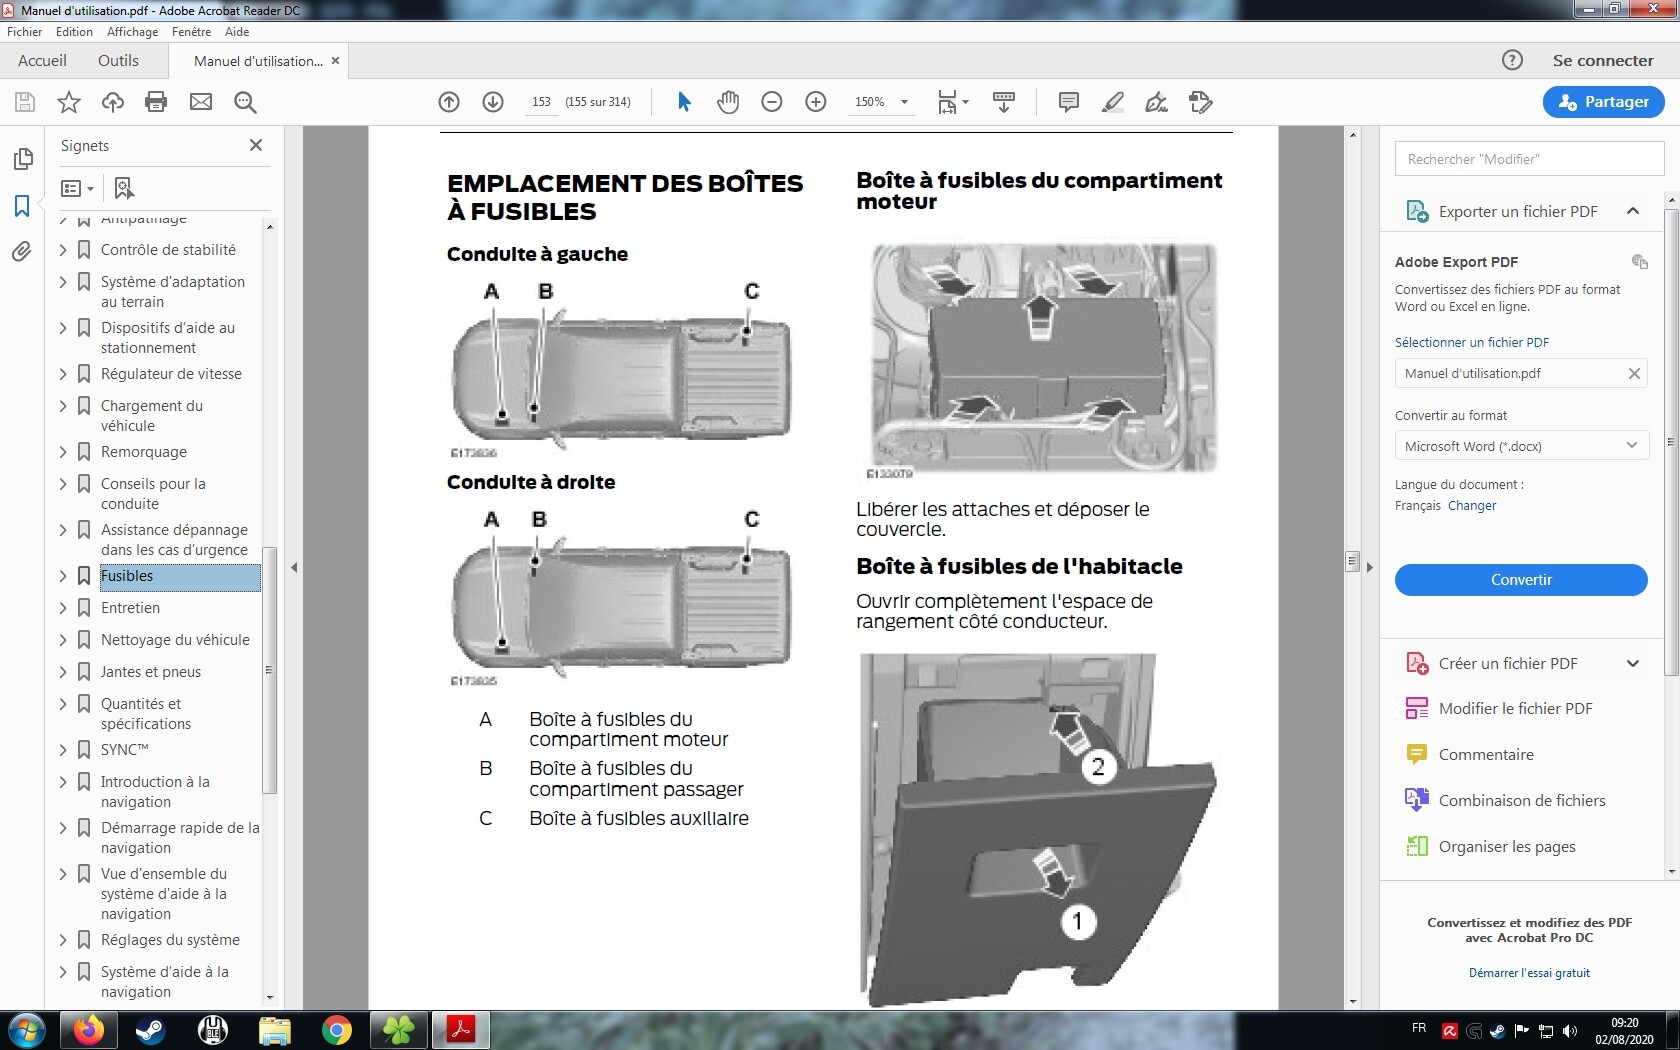The height and width of the screenshot is (1050, 1680).
Task: Click the copy icon beside Adobe Export PDF
Action: tap(1640, 262)
